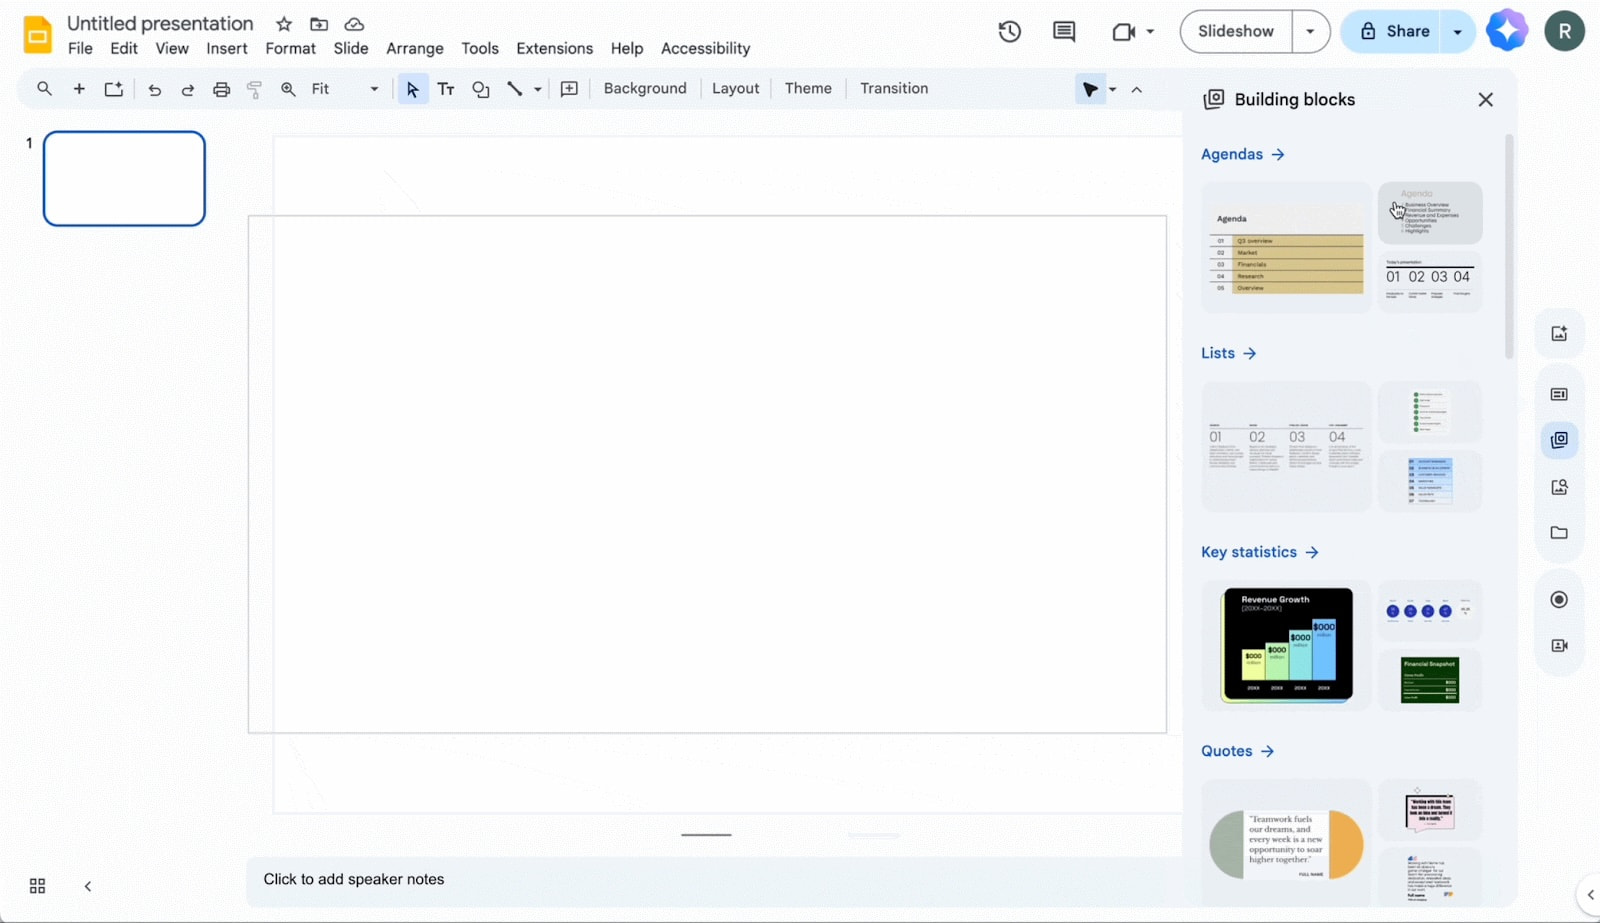Open version history
Image resolution: width=1600 pixels, height=923 pixels.
(1008, 31)
